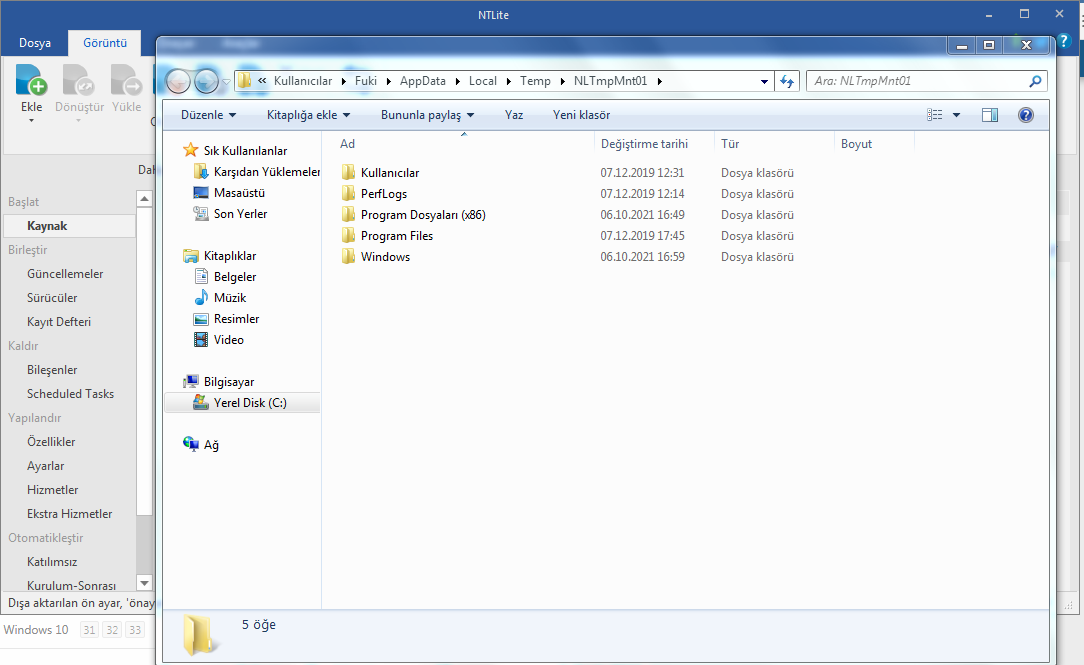
Task: Click the refresh icon beside address bar
Action: click(787, 82)
